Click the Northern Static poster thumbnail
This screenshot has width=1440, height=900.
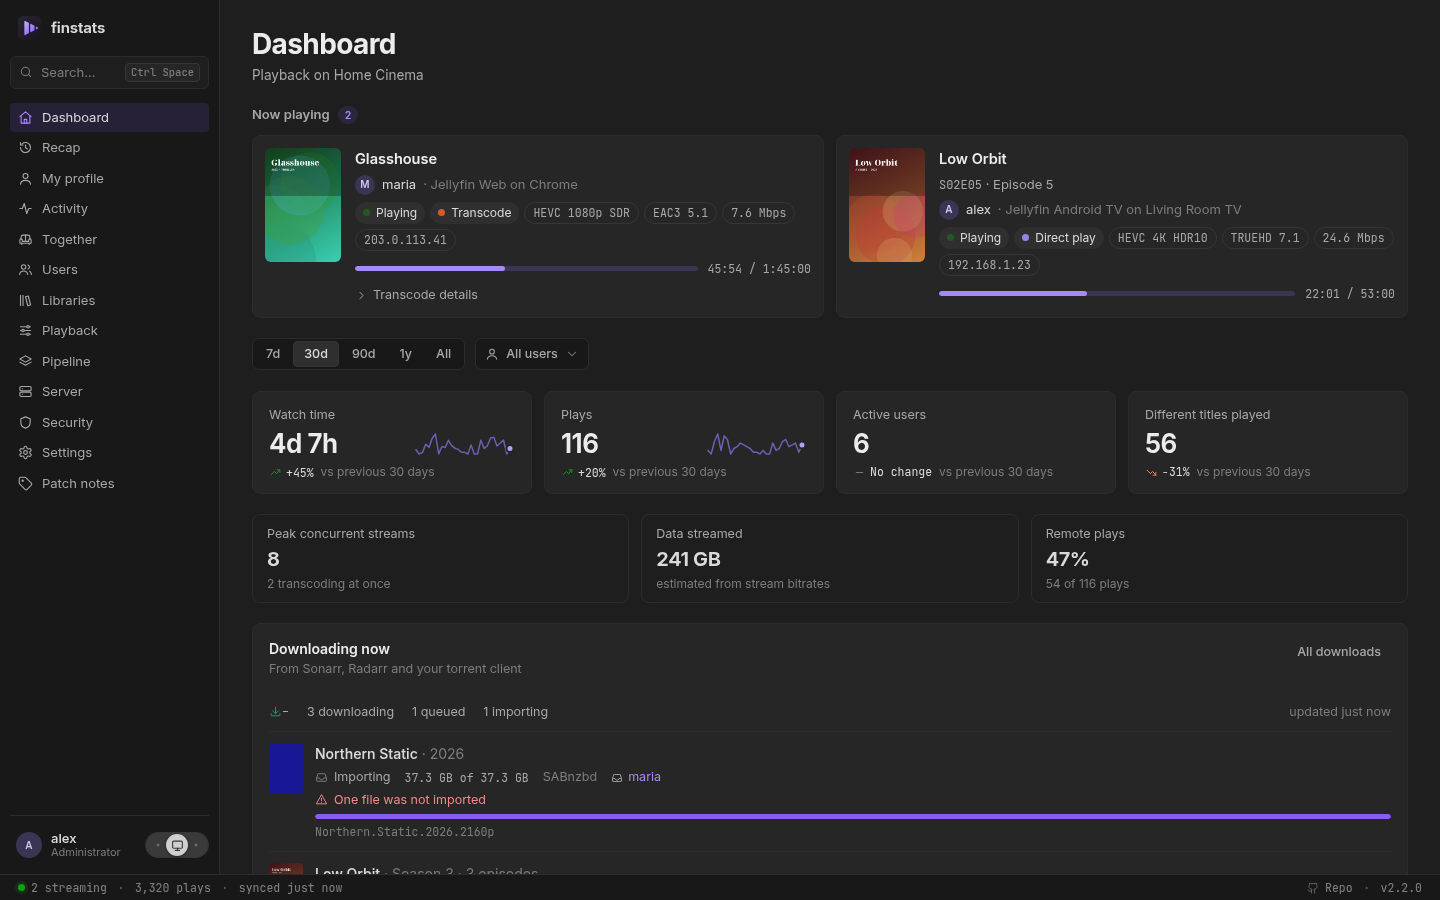[x=286, y=769]
